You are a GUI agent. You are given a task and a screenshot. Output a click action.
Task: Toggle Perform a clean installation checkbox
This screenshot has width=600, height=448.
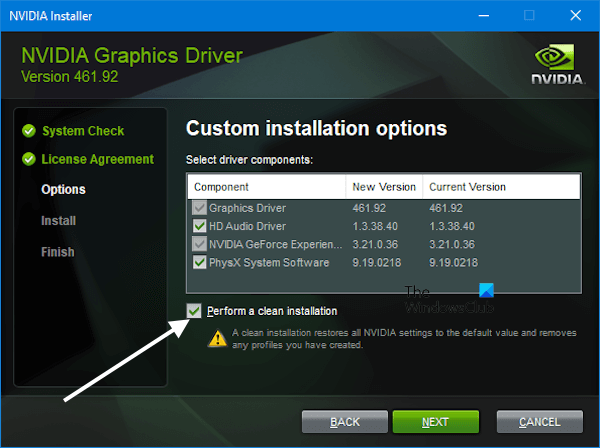tap(194, 311)
